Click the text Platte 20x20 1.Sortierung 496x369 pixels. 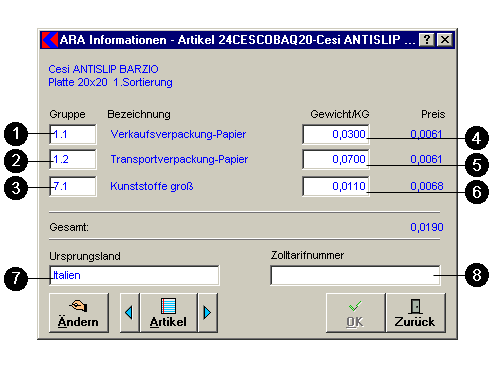[110, 82]
